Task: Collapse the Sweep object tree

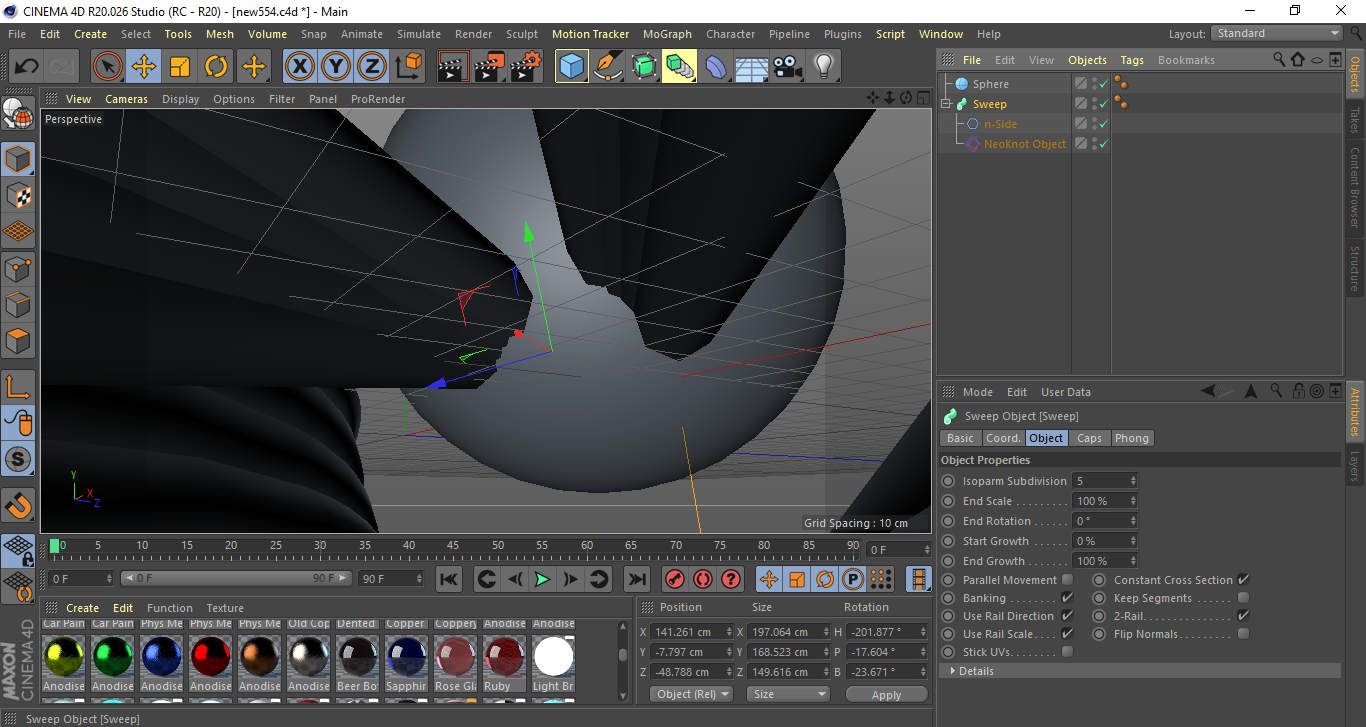Action: pos(947,104)
